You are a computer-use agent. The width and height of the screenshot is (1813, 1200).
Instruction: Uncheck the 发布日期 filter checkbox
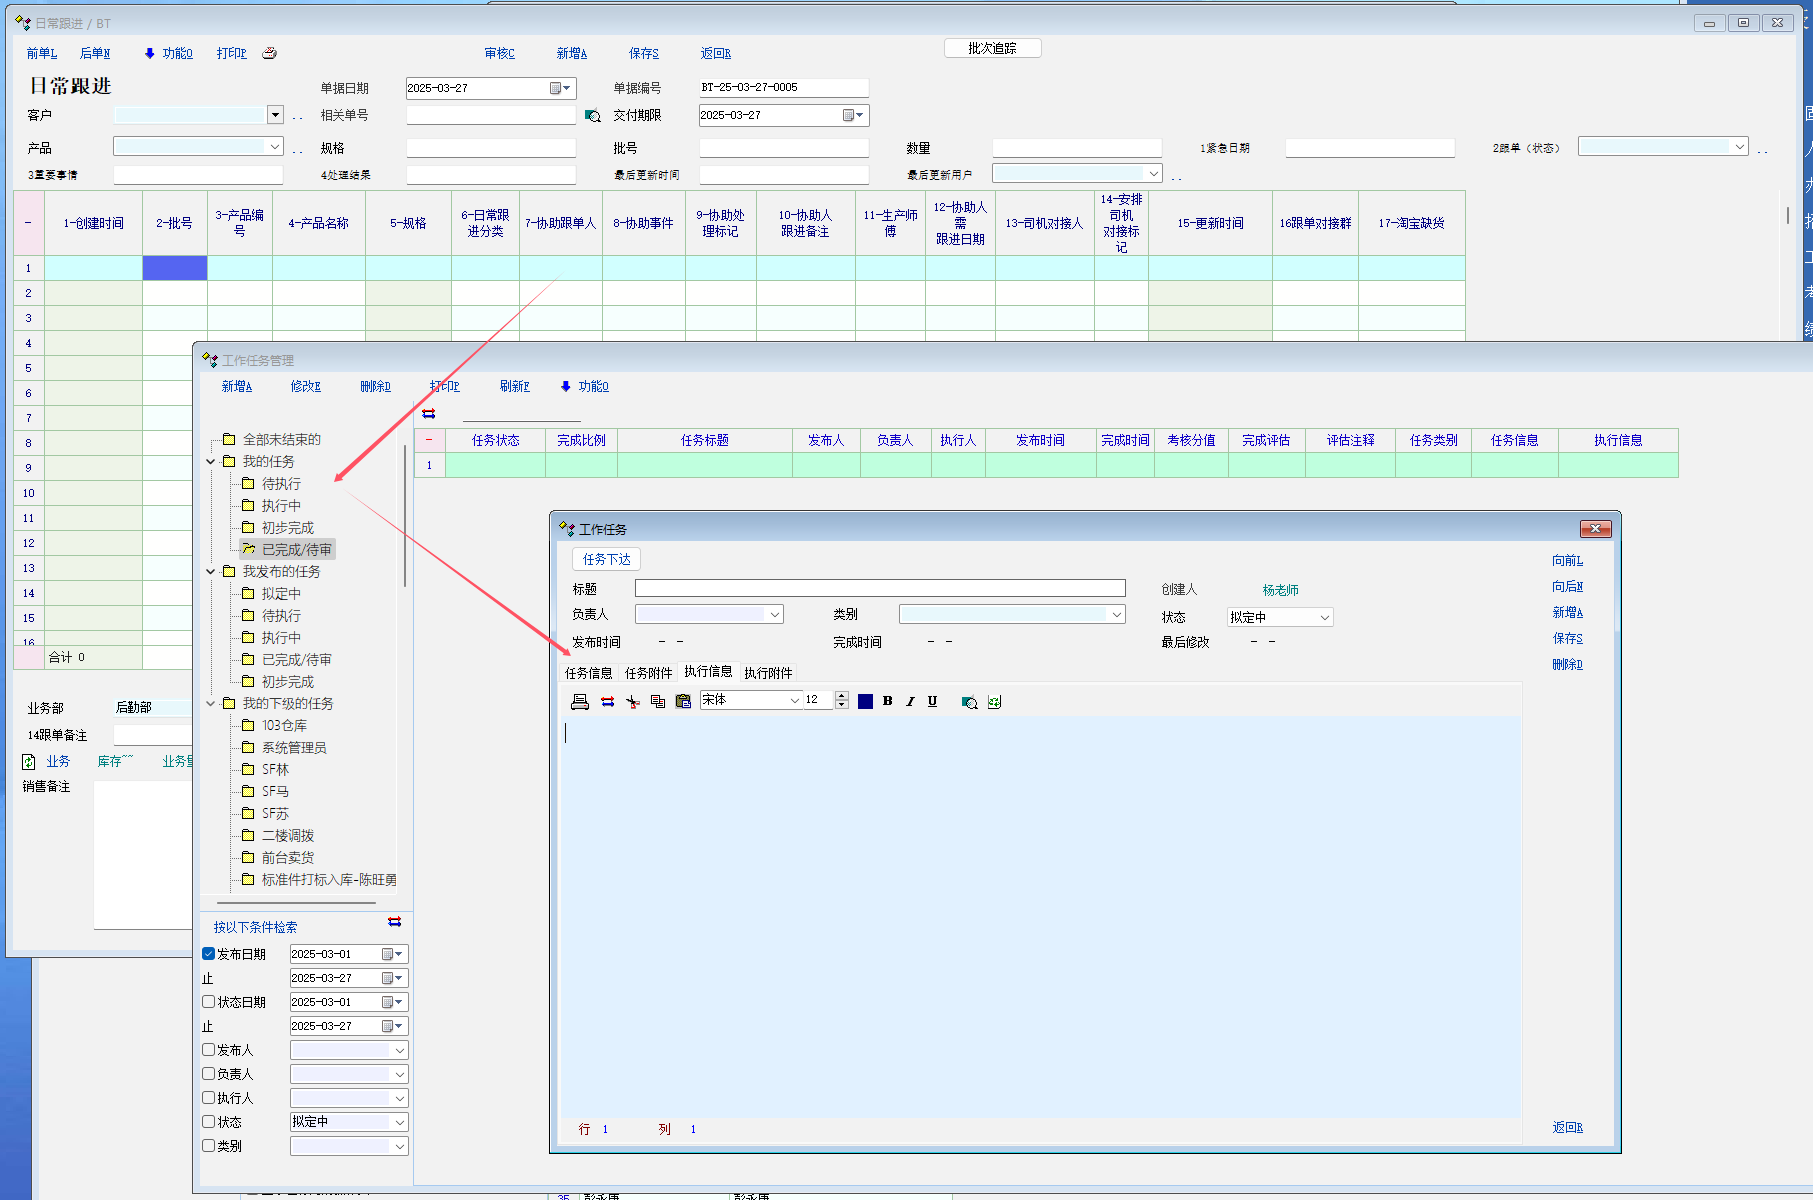tap(209, 954)
